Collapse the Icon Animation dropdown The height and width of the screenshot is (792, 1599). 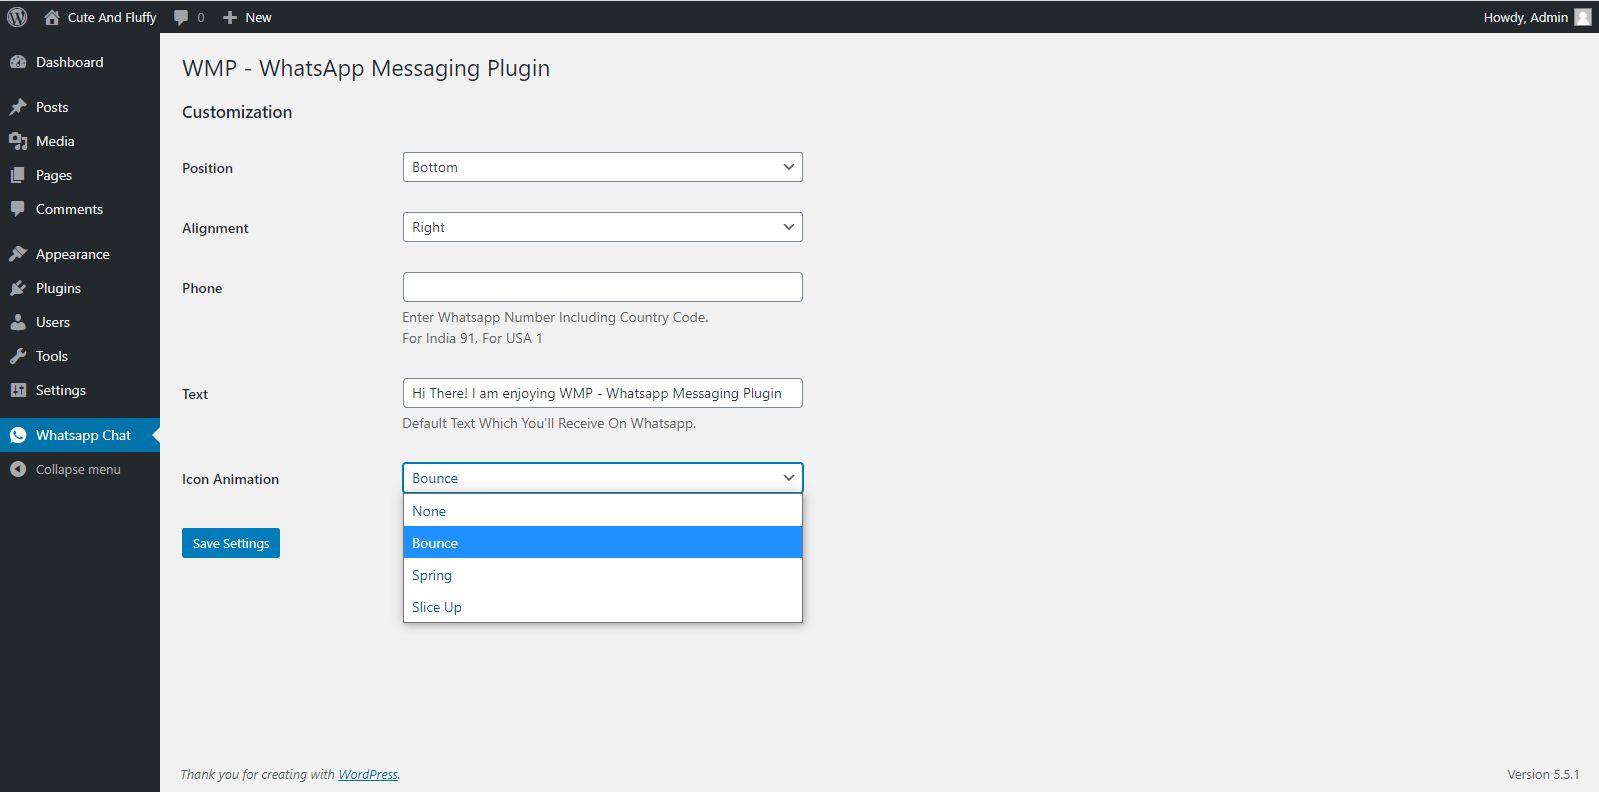[602, 478]
